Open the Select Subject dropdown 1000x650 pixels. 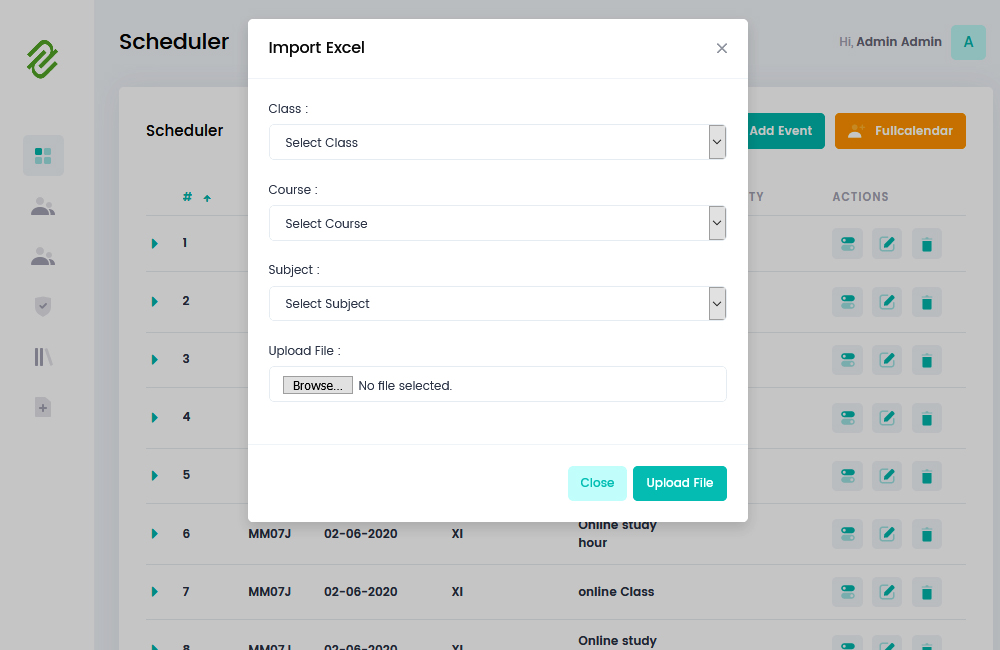click(x=497, y=304)
